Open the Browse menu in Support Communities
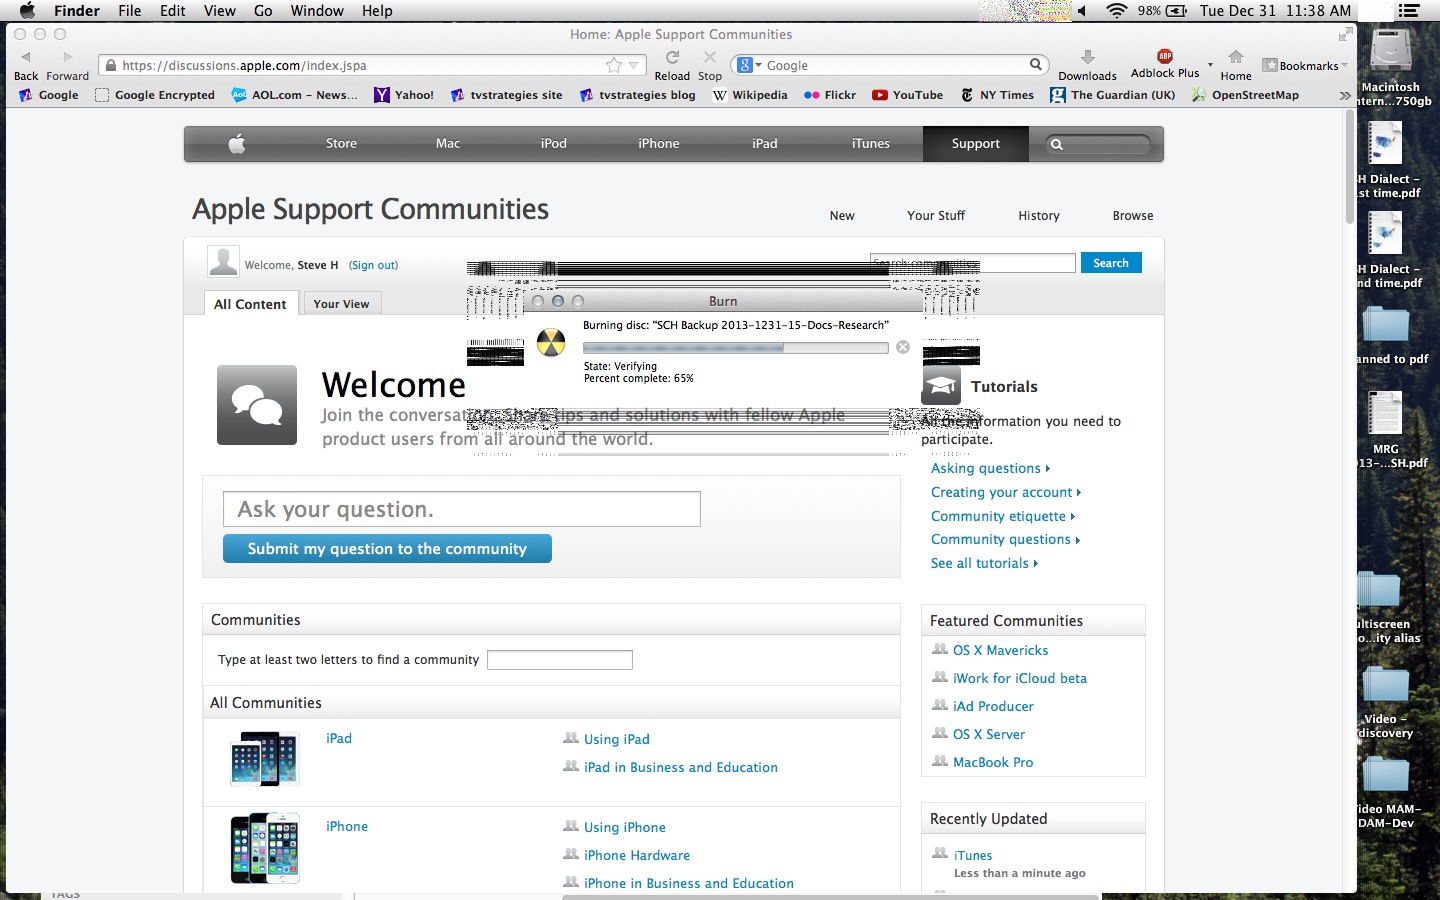 [x=1133, y=216]
